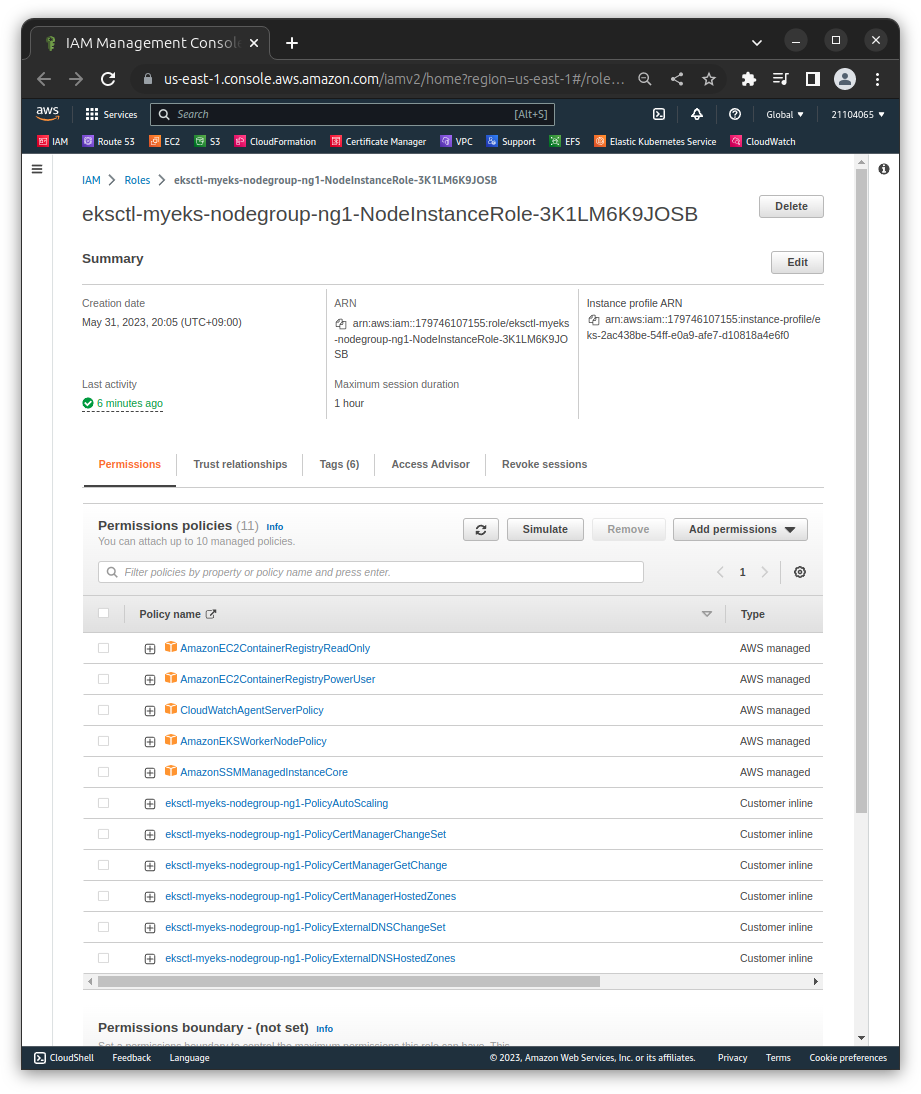Expand PolicyExternalDNSChangeSet details

[150, 928]
